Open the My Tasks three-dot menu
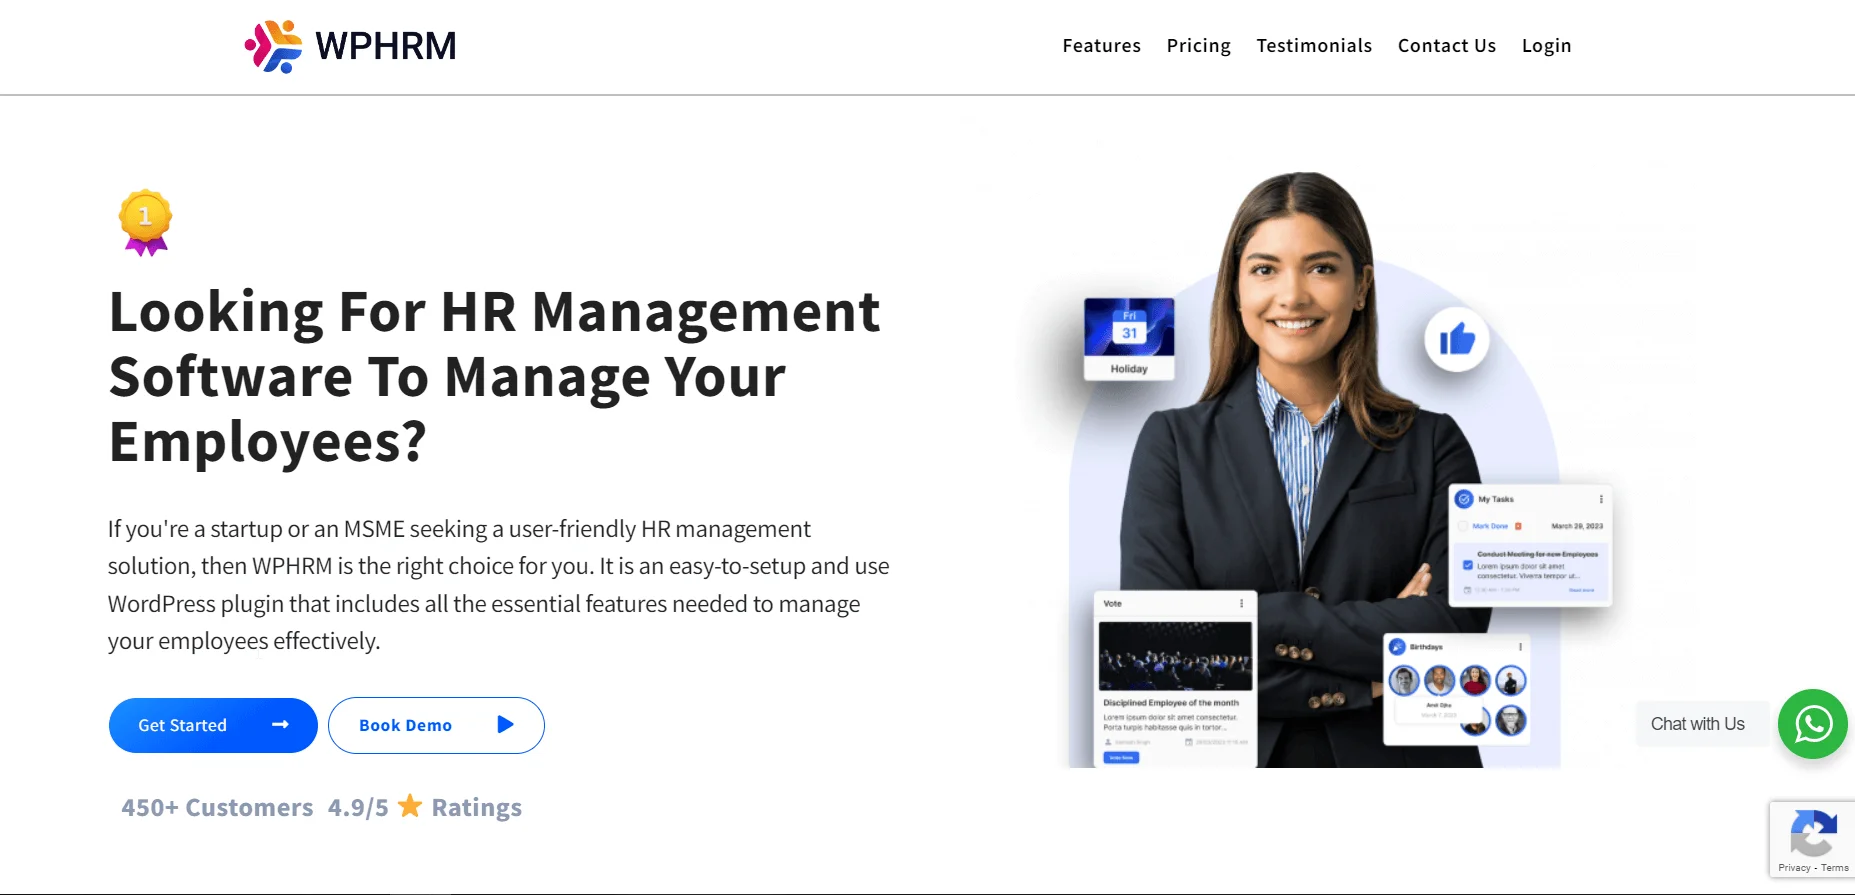 pyautogui.click(x=1601, y=499)
